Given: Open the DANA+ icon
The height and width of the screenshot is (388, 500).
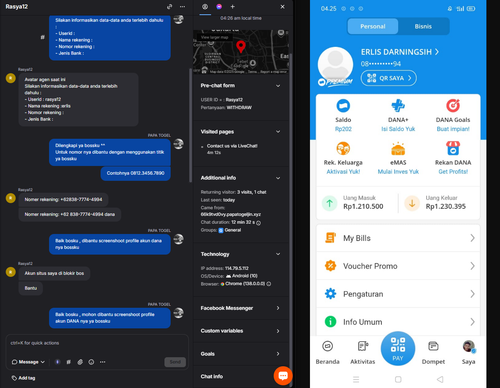Looking at the screenshot, I should tap(398, 106).
